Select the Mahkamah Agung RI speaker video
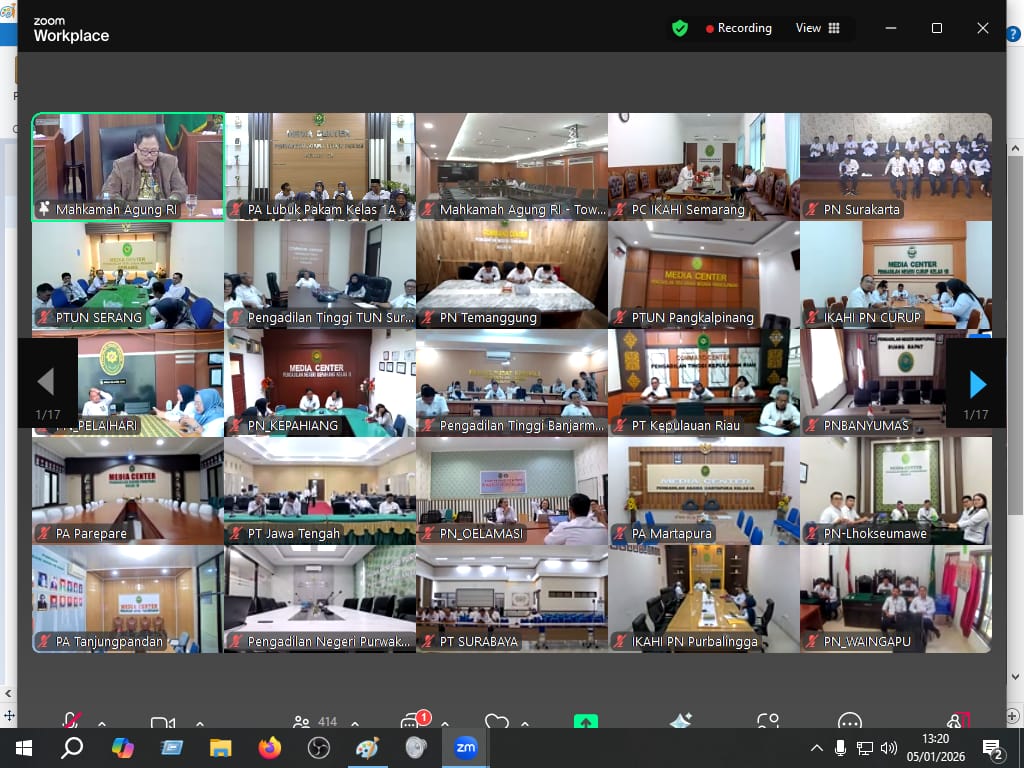Image resolution: width=1024 pixels, height=768 pixels. coord(128,165)
